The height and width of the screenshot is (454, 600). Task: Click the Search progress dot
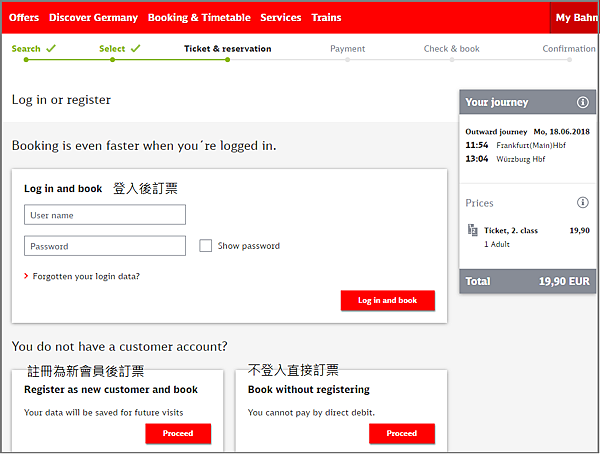(x=26, y=60)
